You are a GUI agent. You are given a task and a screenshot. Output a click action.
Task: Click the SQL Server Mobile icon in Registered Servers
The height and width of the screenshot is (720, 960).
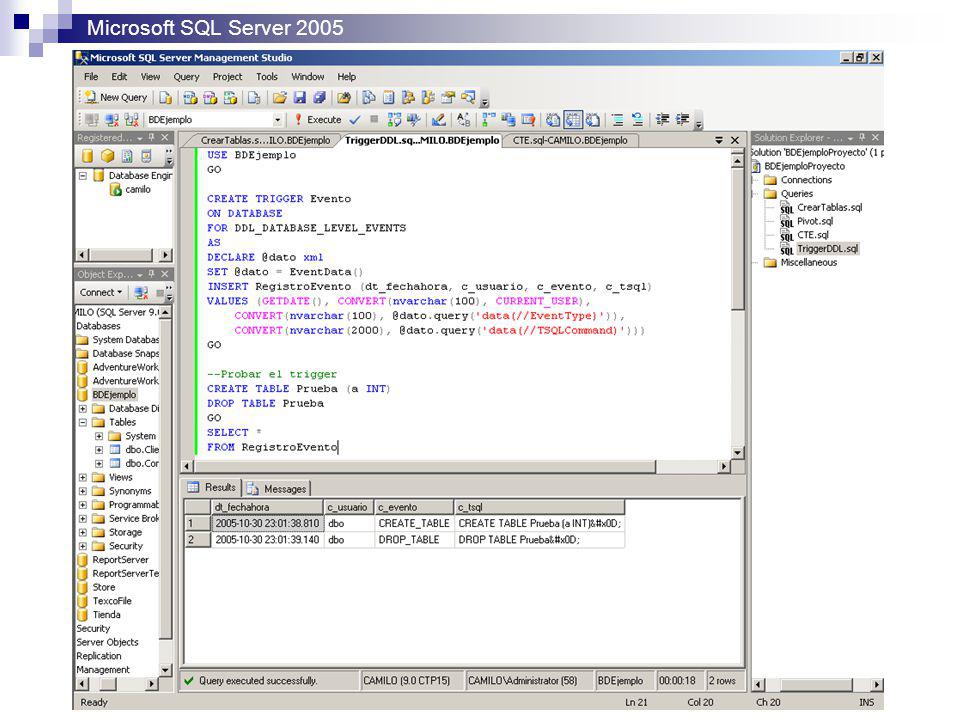(x=146, y=156)
